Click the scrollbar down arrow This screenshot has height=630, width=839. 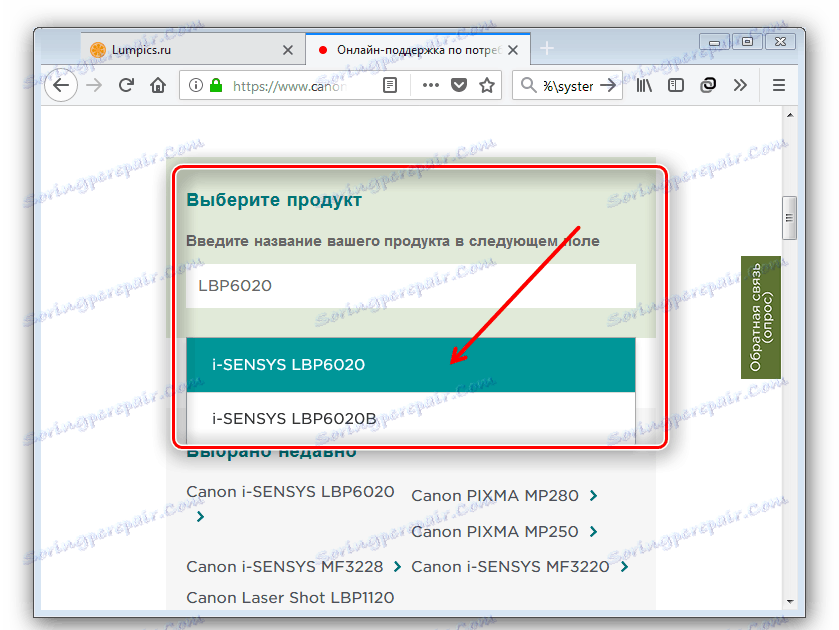(790, 602)
